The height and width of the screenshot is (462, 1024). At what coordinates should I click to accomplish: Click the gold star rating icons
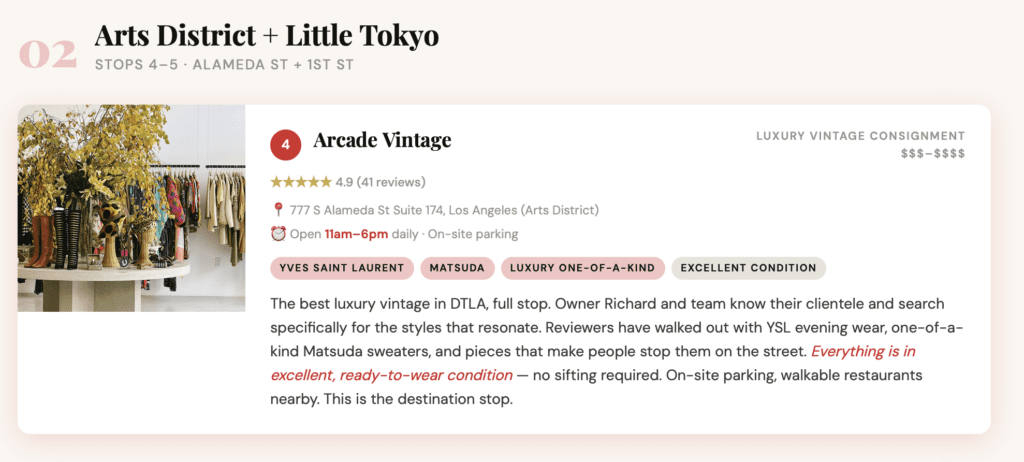point(301,182)
